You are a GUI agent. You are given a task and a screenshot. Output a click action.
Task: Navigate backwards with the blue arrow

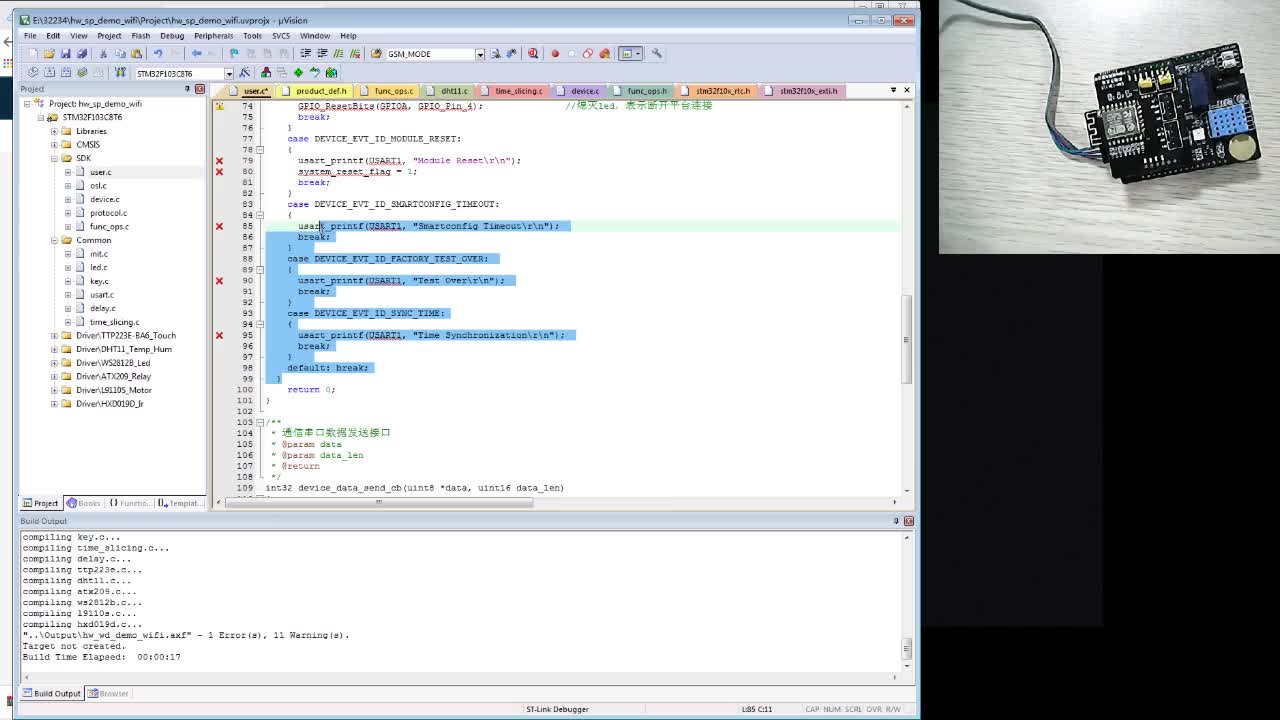pos(197,54)
